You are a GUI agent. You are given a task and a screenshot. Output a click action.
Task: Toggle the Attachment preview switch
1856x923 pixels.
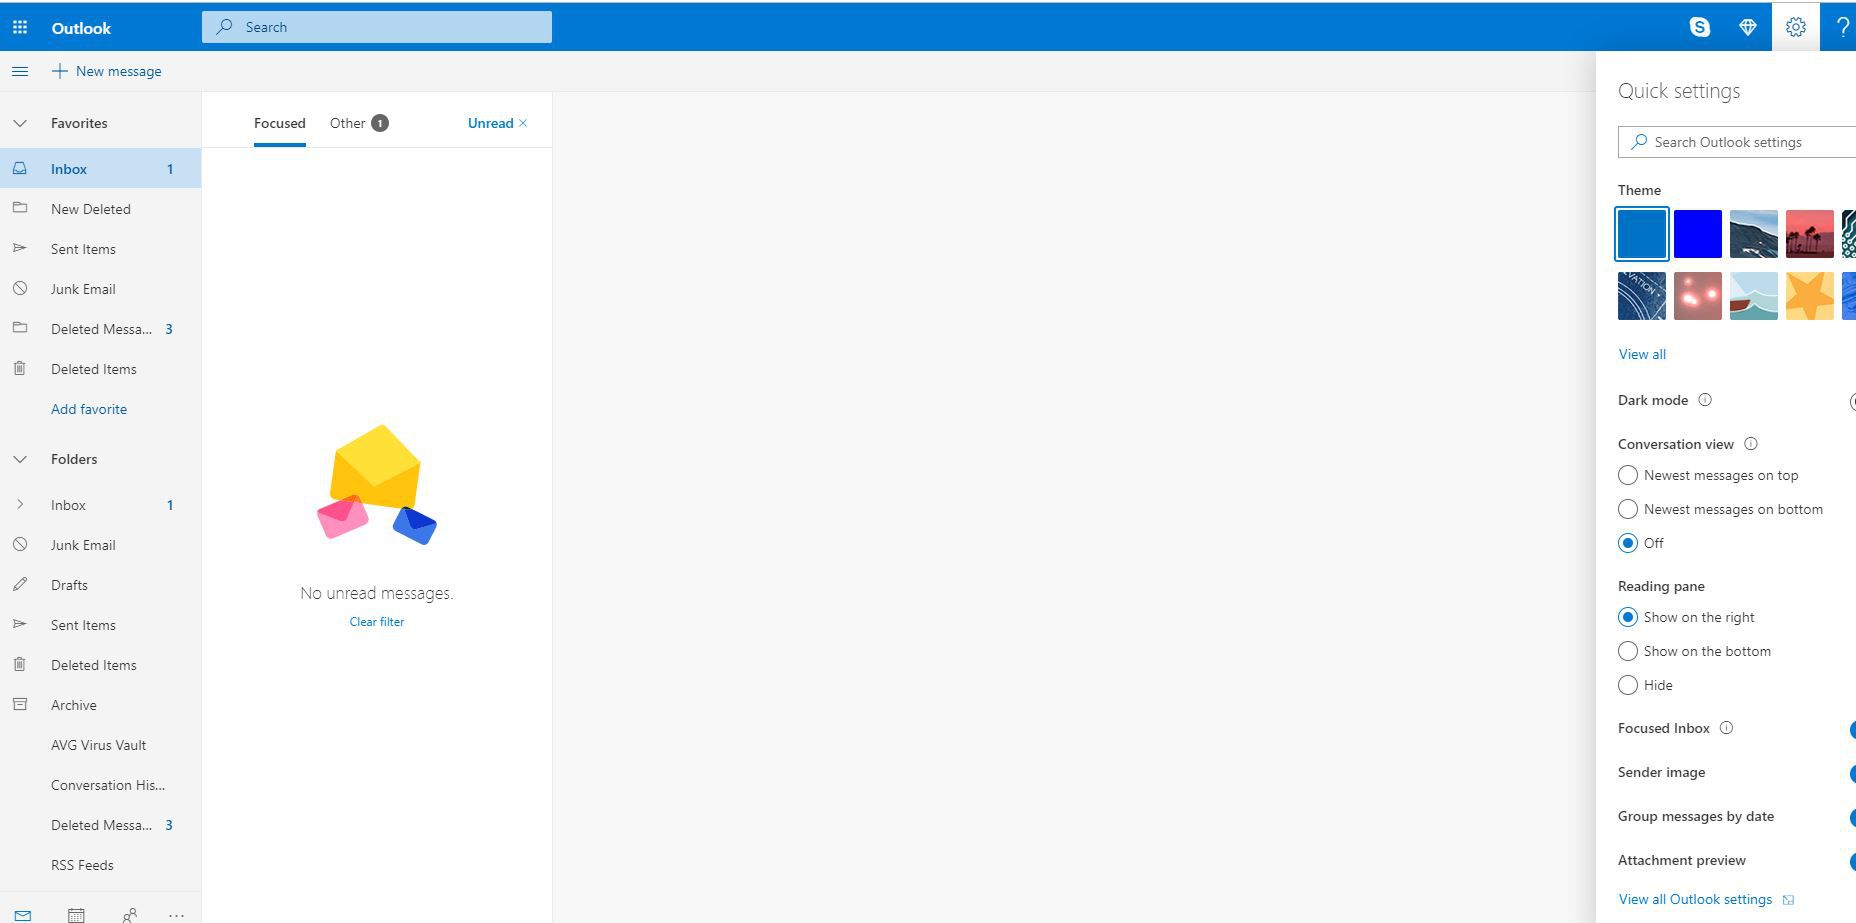tap(1852, 861)
